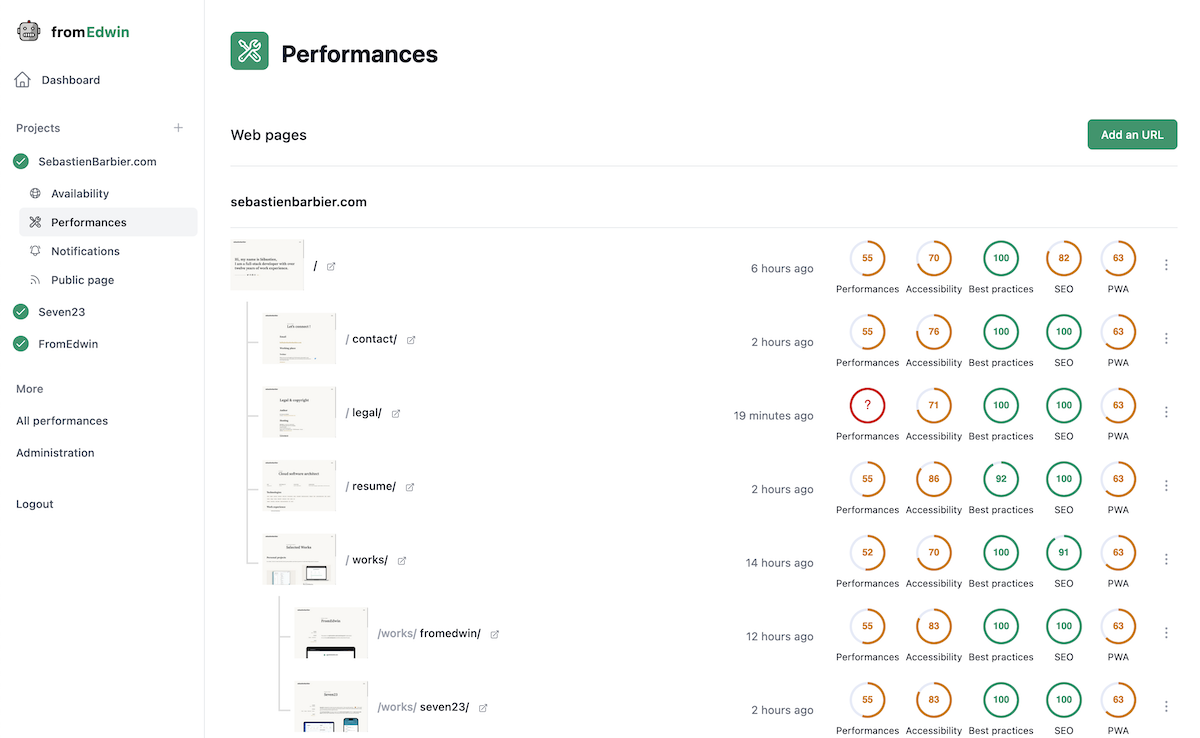Open external link icon for /contact/ page
This screenshot has height=738, width=1200.
(x=411, y=340)
